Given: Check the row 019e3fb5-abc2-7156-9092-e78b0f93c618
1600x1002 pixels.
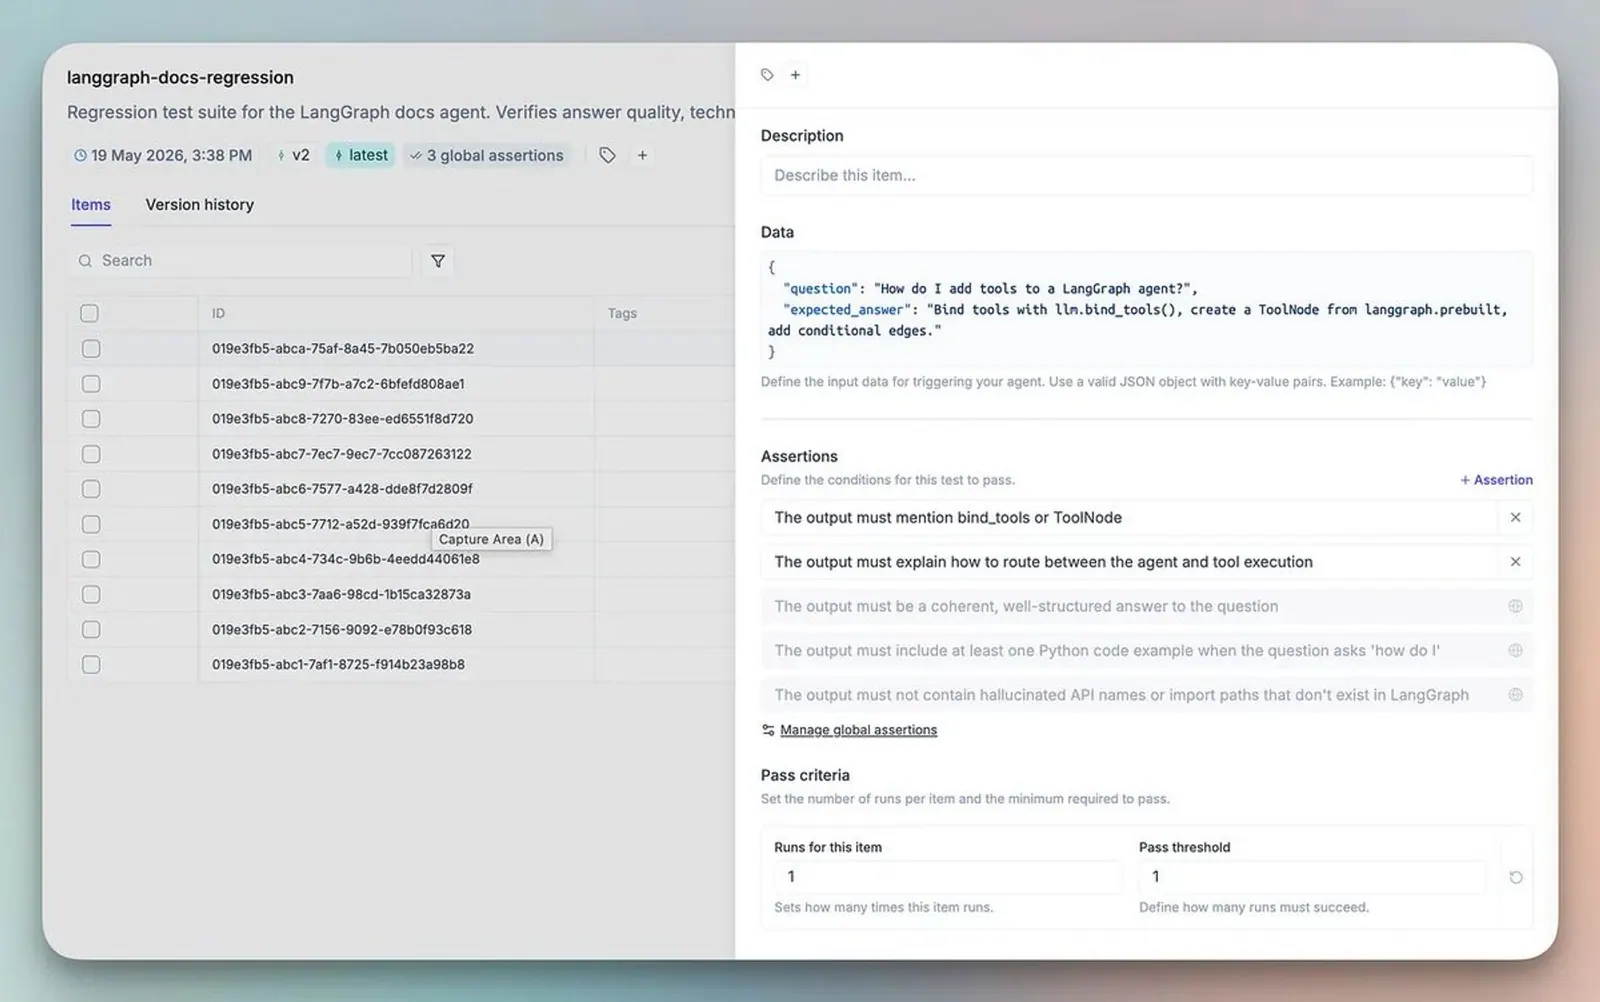Looking at the screenshot, I should tap(91, 630).
